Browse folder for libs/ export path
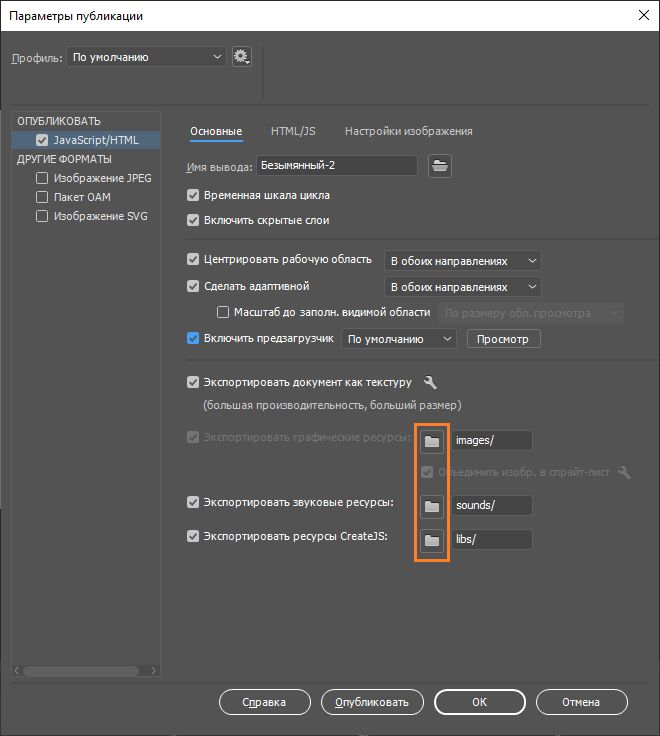 pyautogui.click(x=432, y=540)
